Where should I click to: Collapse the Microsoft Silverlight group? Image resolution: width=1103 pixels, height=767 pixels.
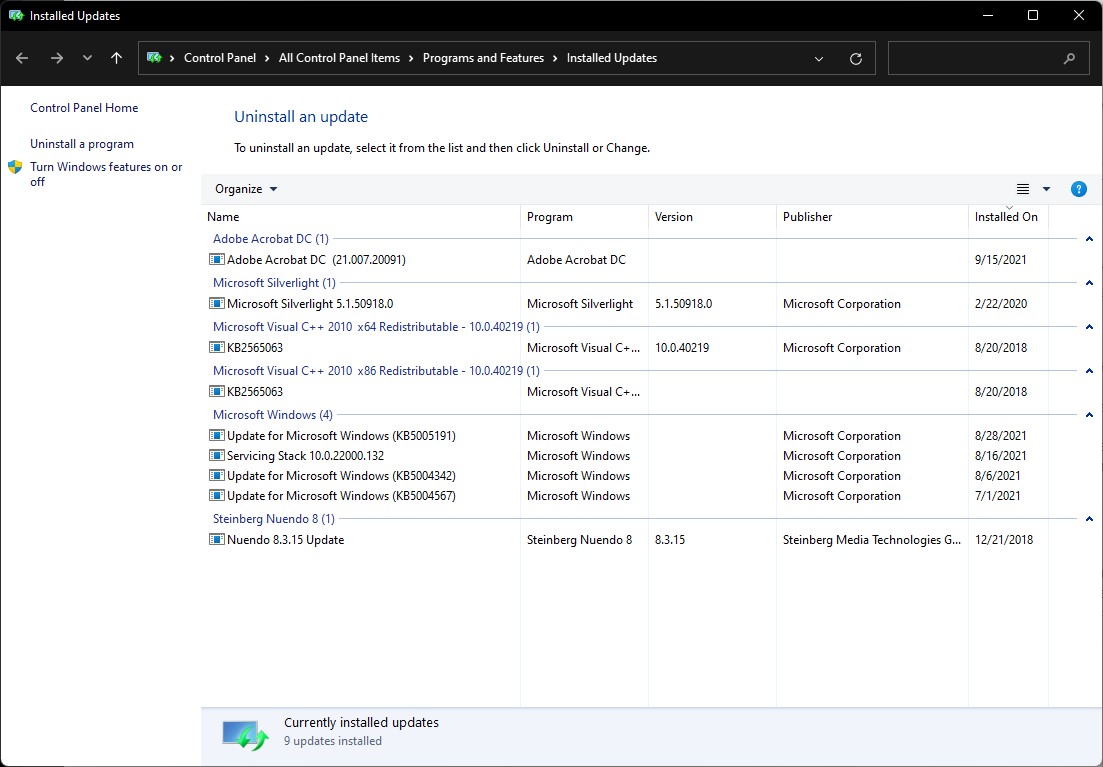[1089, 283]
